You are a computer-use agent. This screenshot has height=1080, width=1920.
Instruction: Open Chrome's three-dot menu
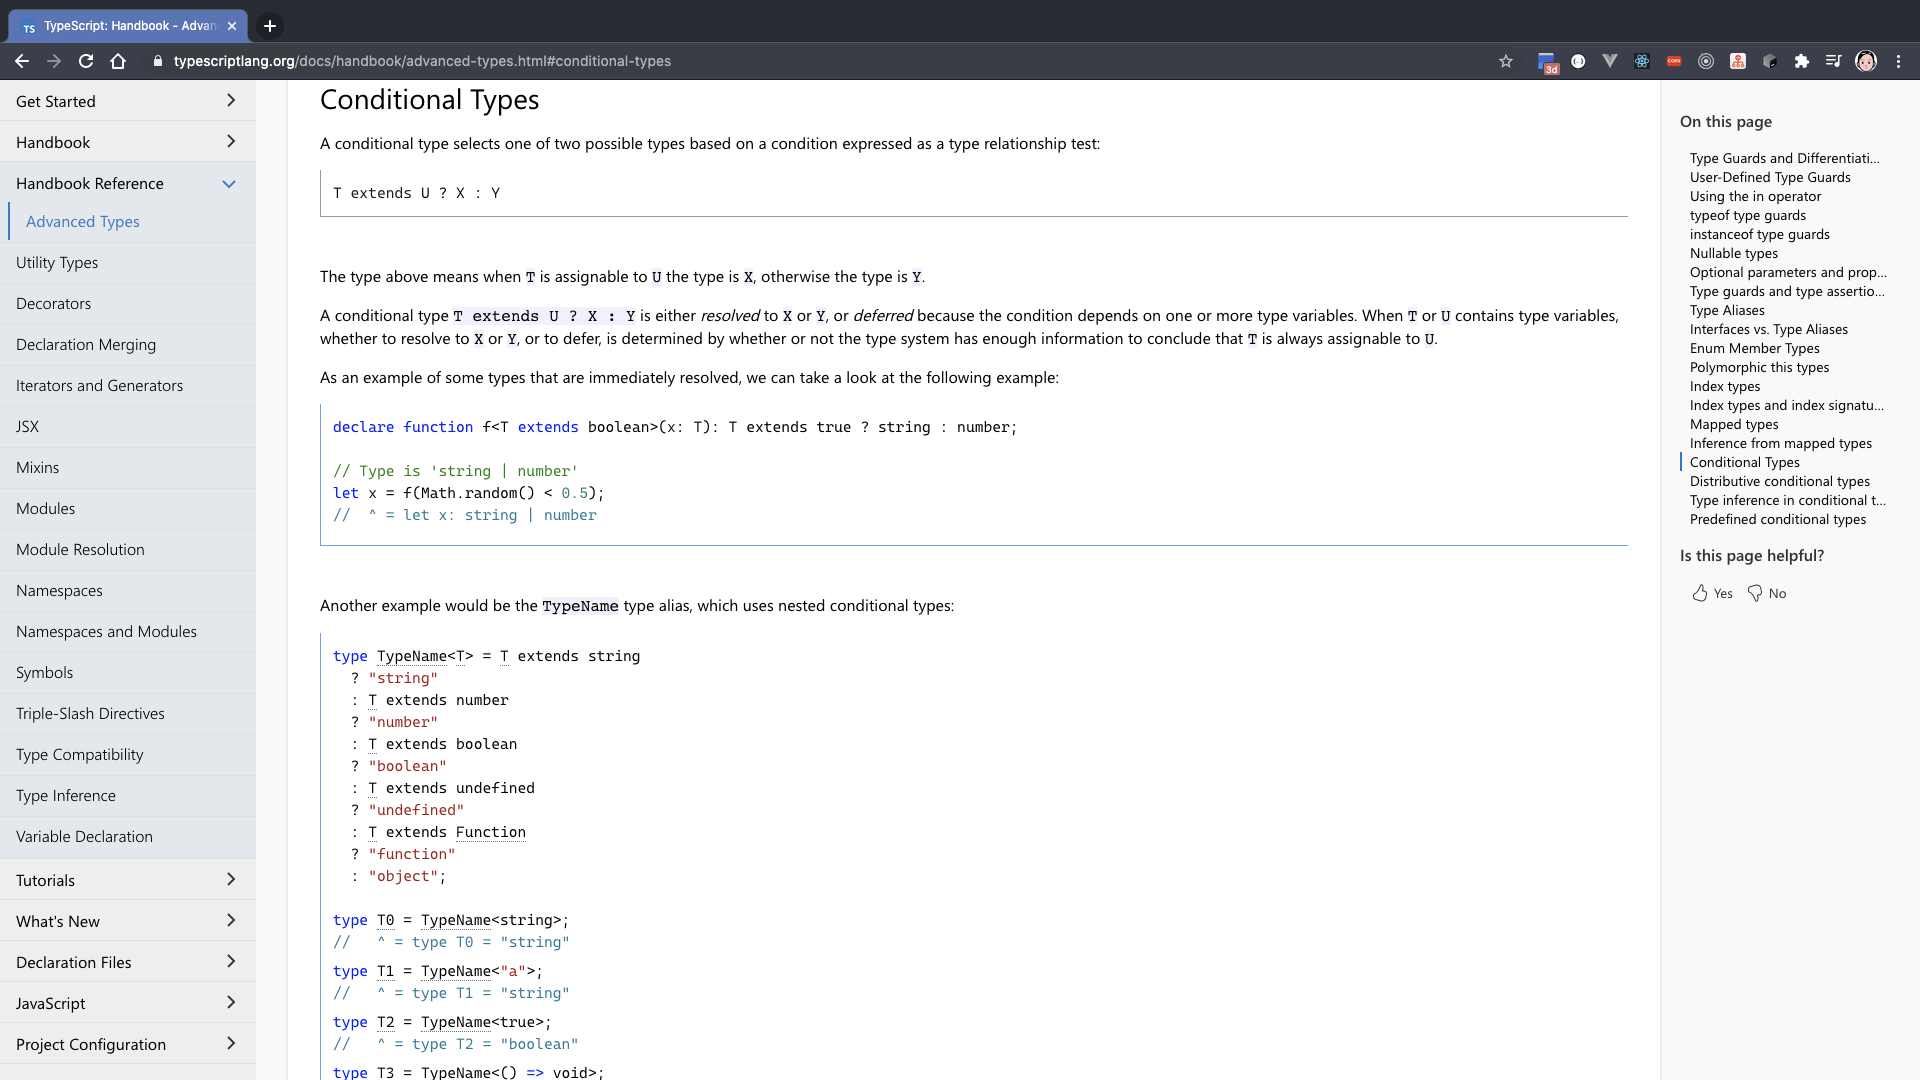click(x=1898, y=61)
